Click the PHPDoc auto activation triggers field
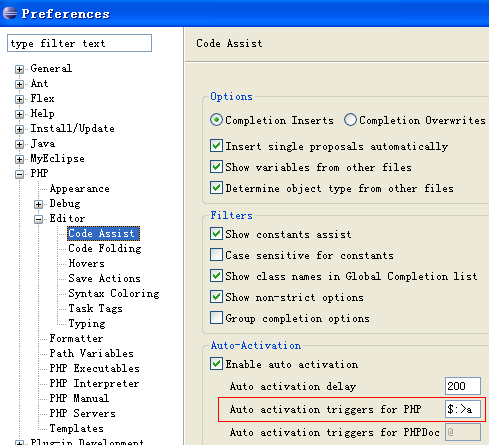489x445 pixels. [x=463, y=432]
